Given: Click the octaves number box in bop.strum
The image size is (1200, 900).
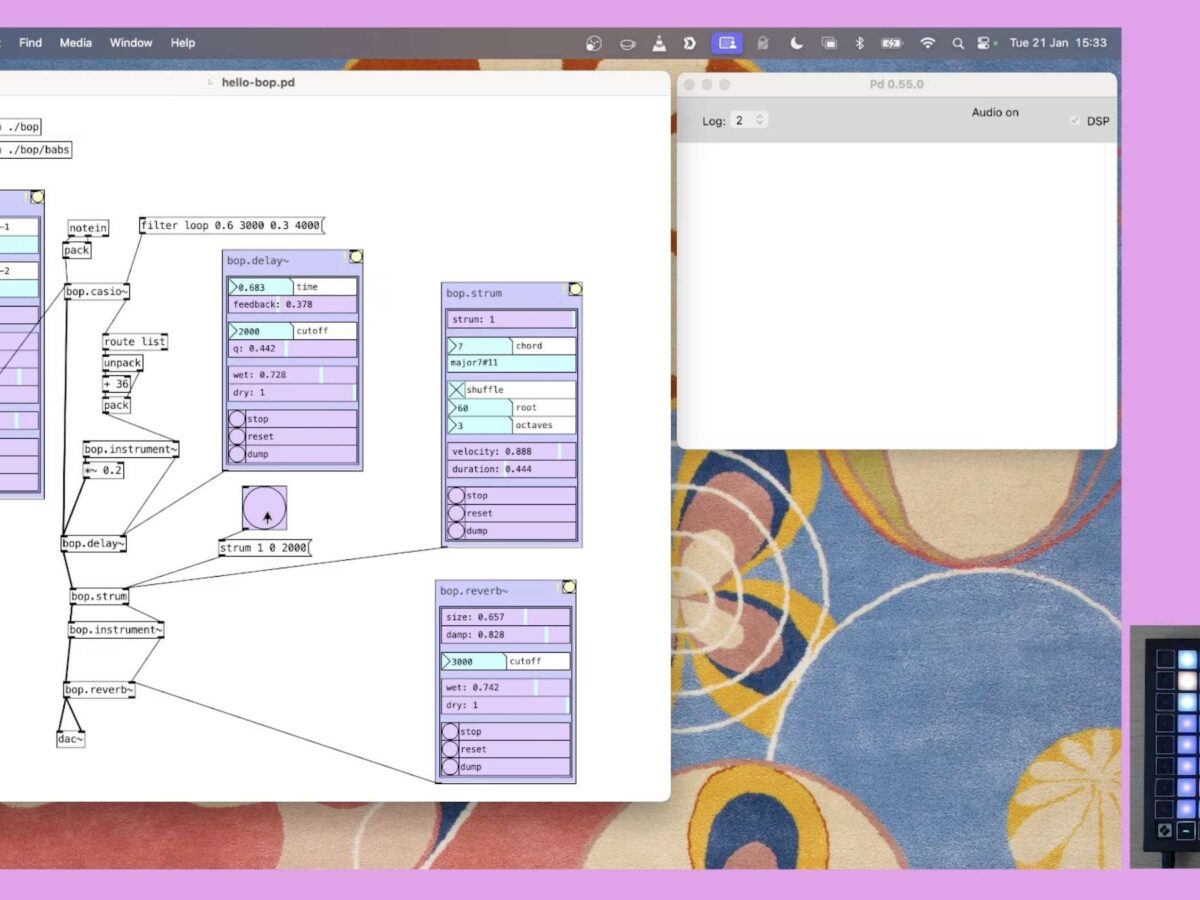Looking at the screenshot, I should pos(480,425).
